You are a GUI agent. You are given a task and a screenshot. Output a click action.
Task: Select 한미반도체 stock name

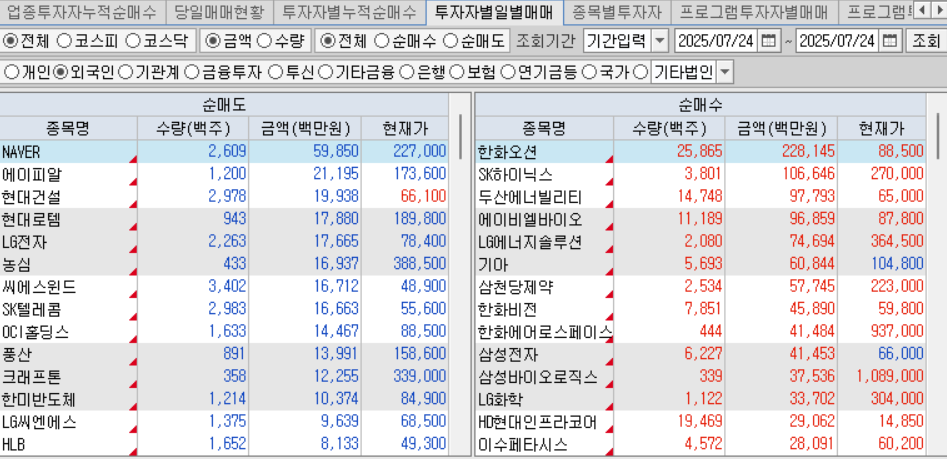(39, 400)
